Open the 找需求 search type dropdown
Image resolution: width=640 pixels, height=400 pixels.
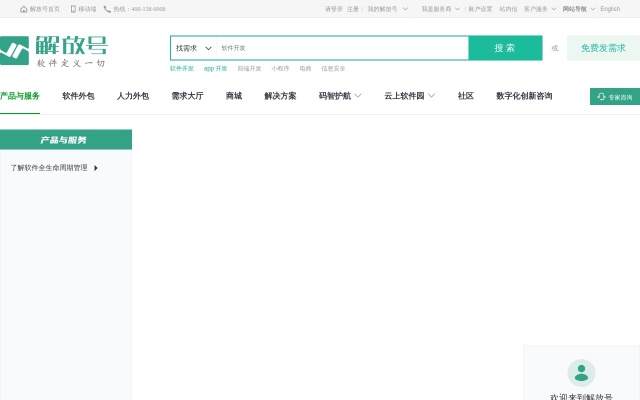(x=193, y=48)
